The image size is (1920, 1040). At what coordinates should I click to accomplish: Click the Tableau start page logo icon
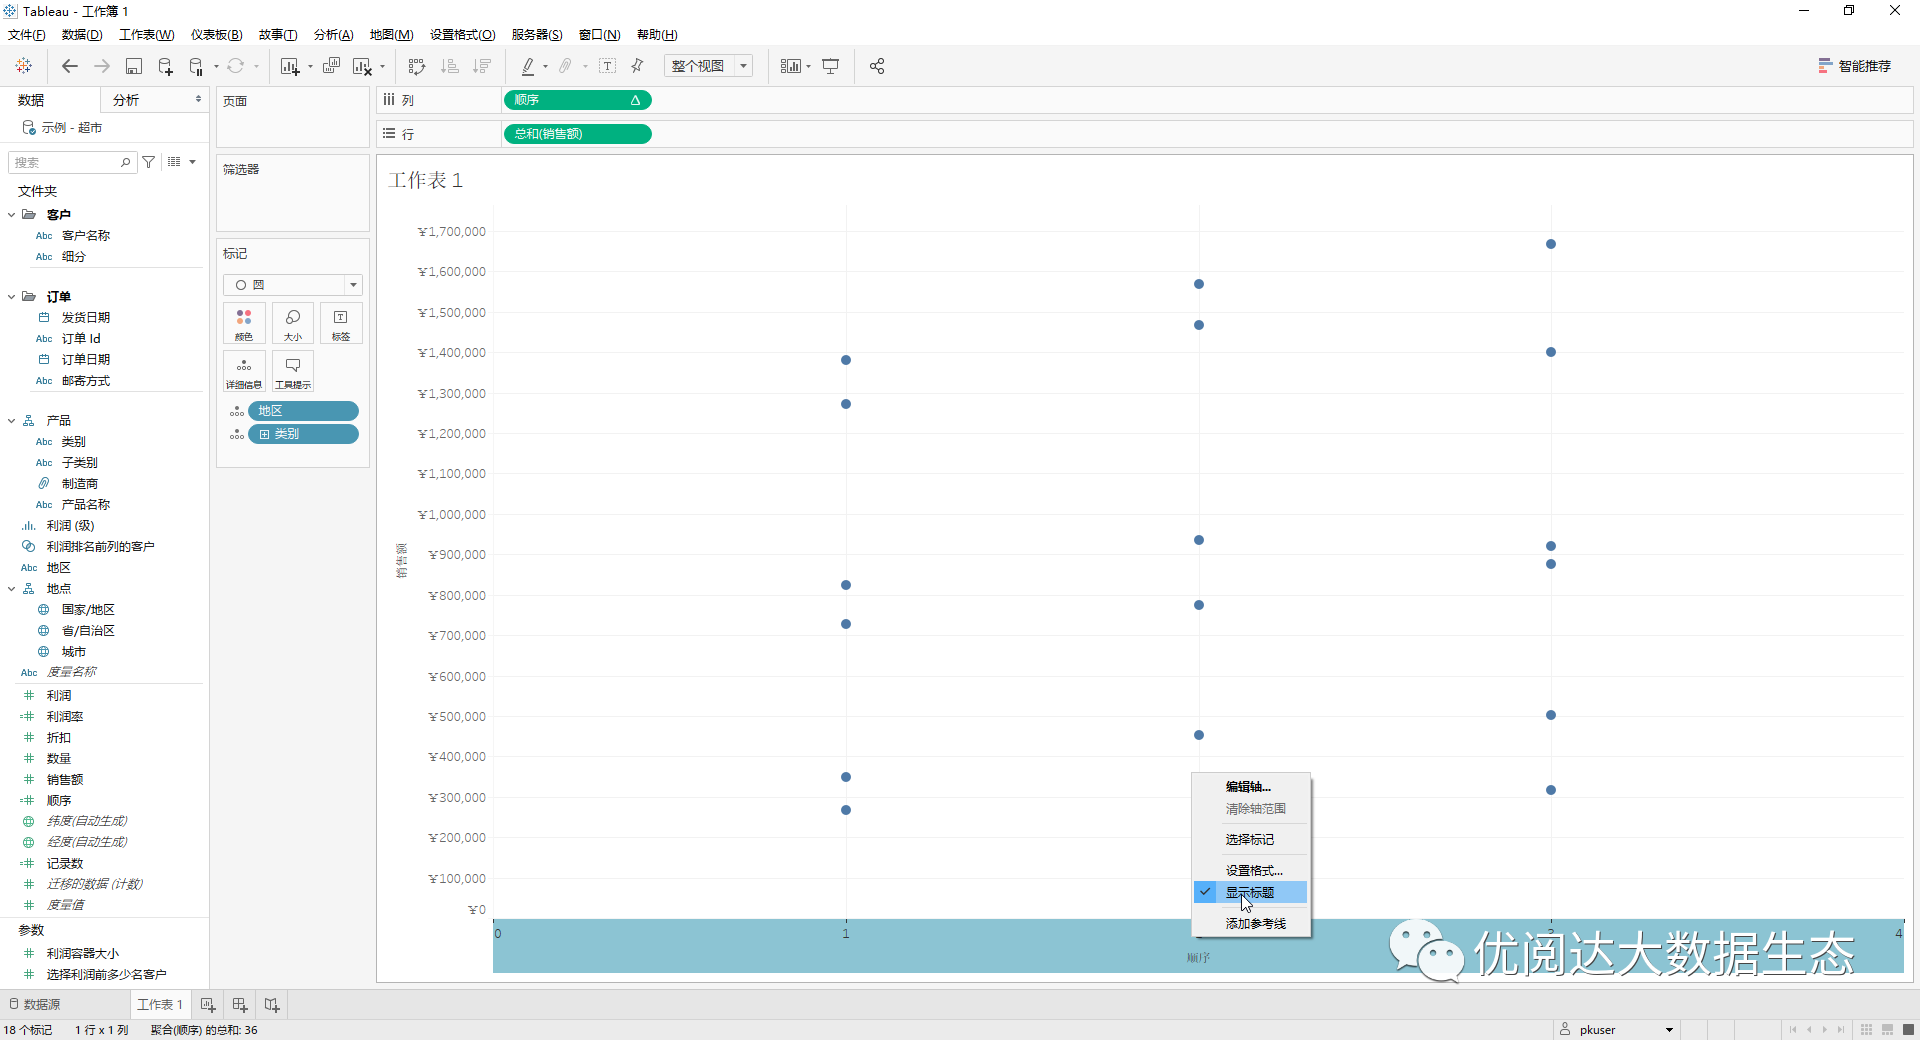[x=24, y=66]
